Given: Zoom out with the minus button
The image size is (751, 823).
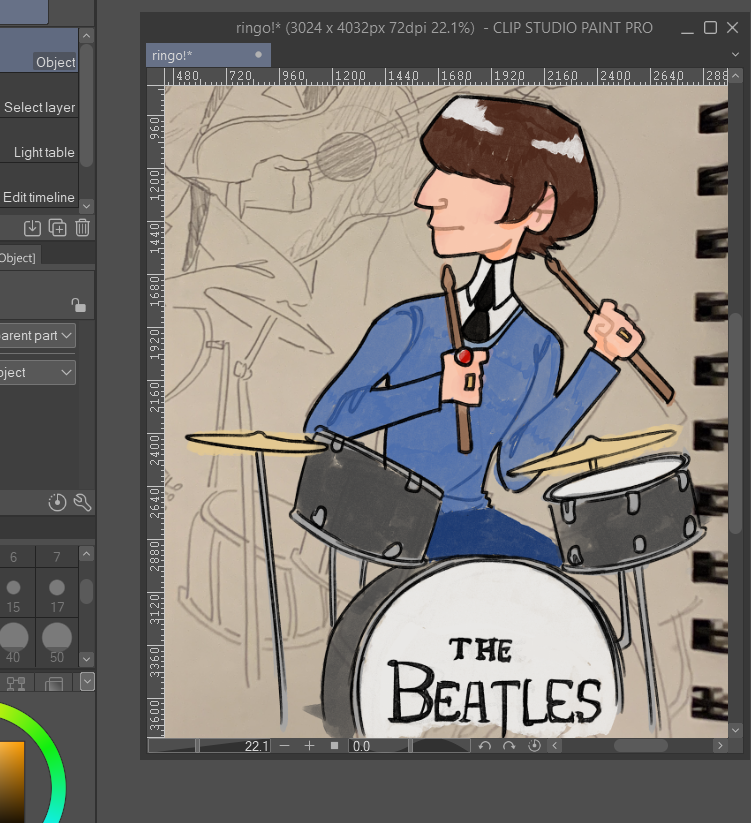Looking at the screenshot, I should click(x=284, y=745).
